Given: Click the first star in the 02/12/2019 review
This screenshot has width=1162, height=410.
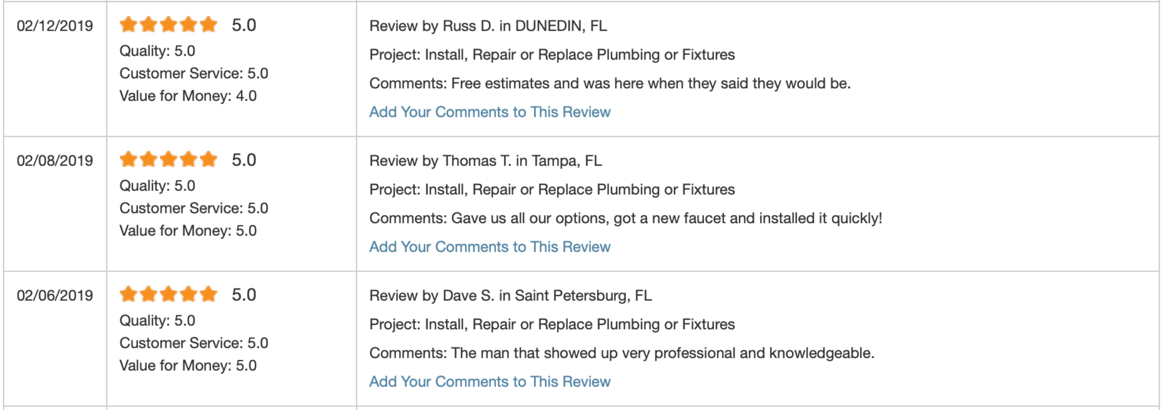Looking at the screenshot, I should (x=128, y=24).
